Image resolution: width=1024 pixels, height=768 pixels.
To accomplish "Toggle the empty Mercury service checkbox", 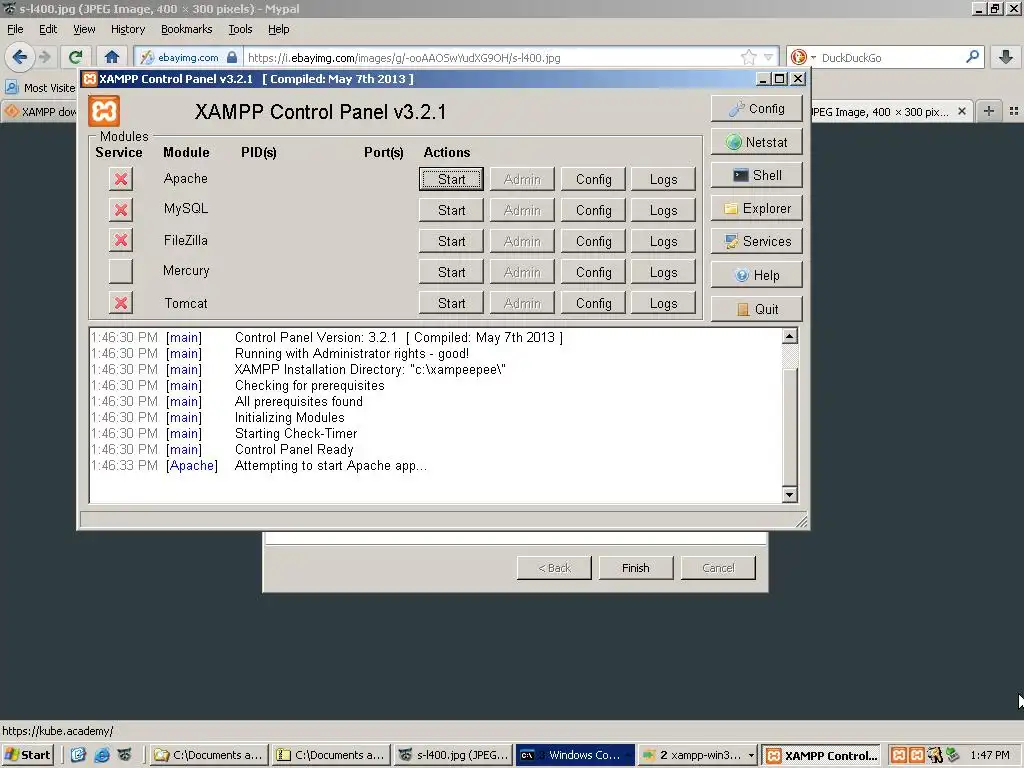I will pos(121,271).
